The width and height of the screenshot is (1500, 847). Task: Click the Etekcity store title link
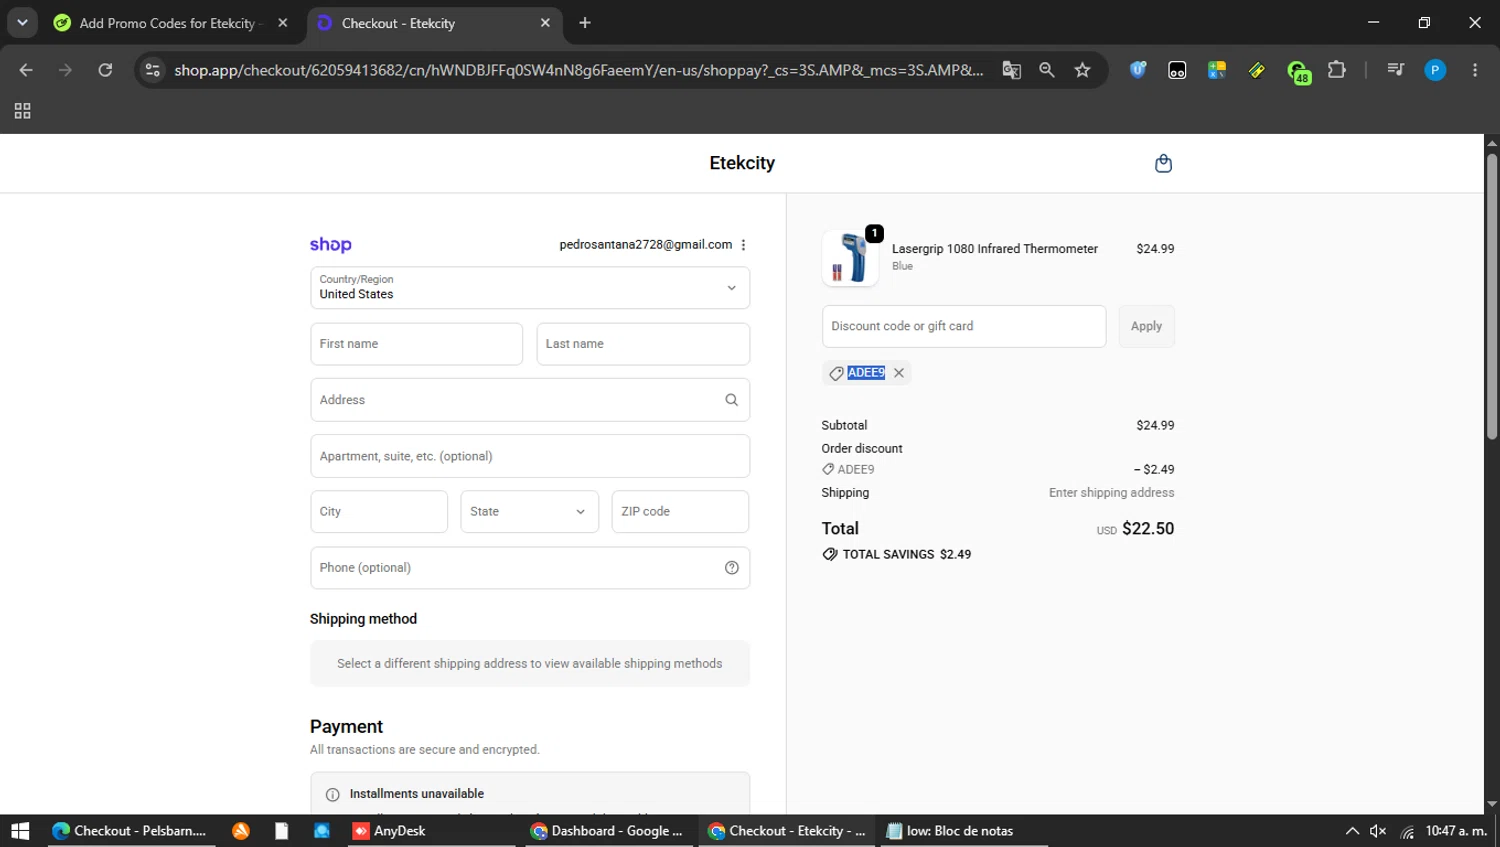pyautogui.click(x=742, y=163)
